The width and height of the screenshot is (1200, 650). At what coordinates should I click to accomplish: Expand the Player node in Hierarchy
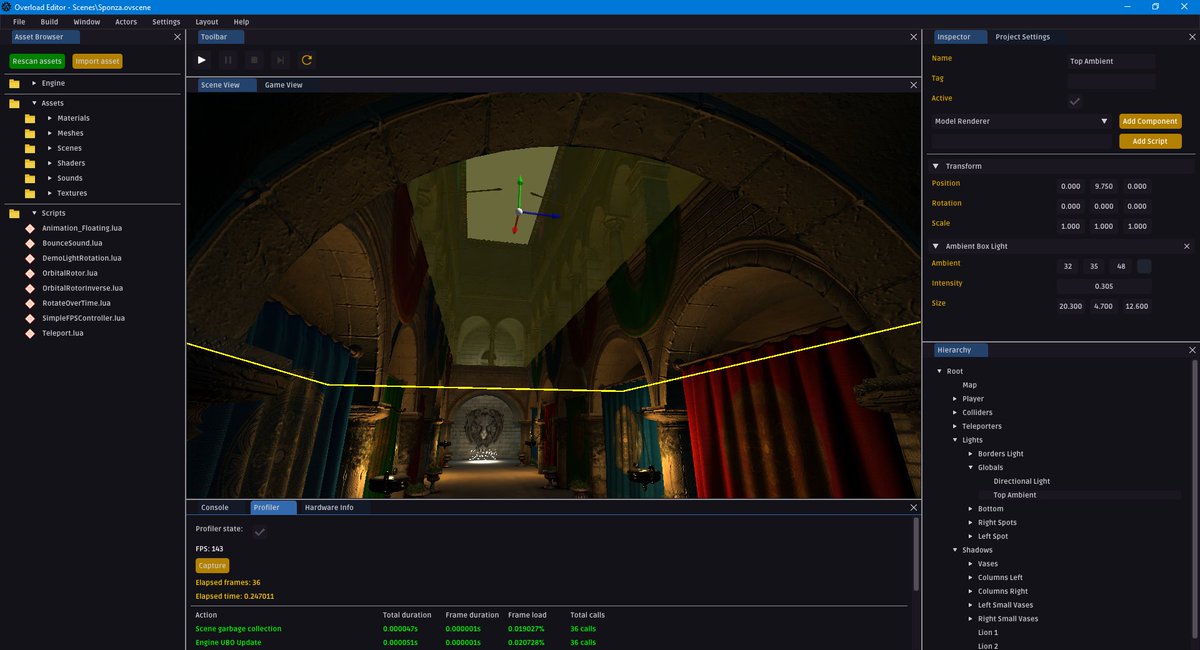pos(955,399)
